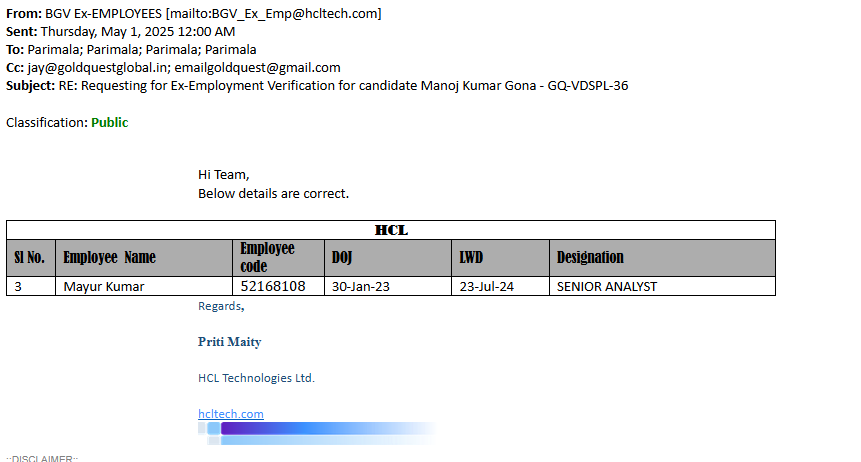Open the hcltech.com hyperlink
Viewport: 861px width, 462px height.
[230, 414]
